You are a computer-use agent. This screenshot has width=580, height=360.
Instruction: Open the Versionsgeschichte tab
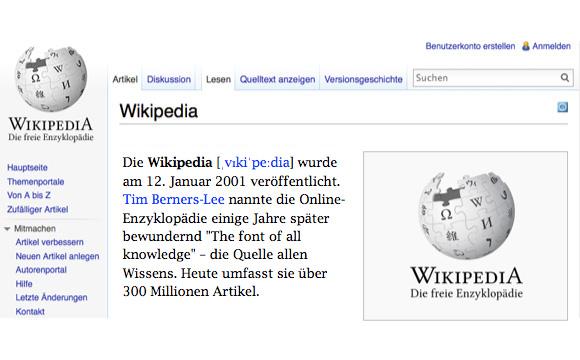pyautogui.click(x=363, y=79)
